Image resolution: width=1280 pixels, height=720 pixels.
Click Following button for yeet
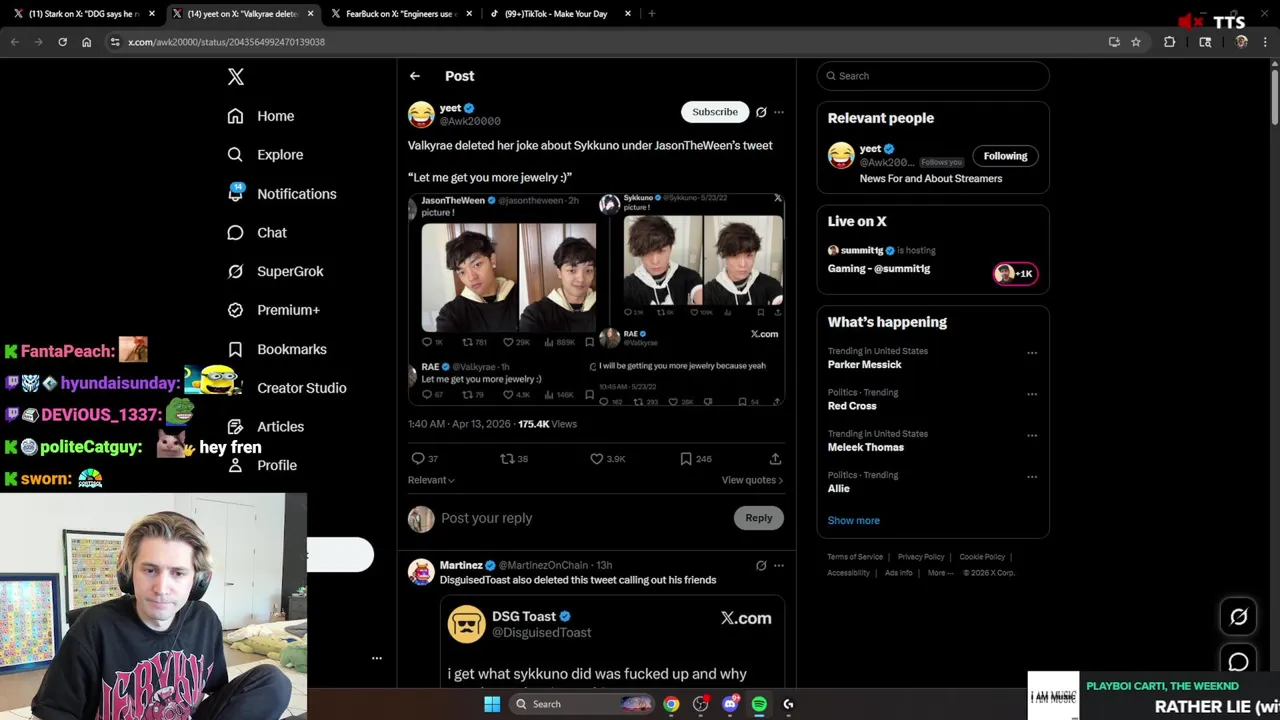click(x=1005, y=156)
